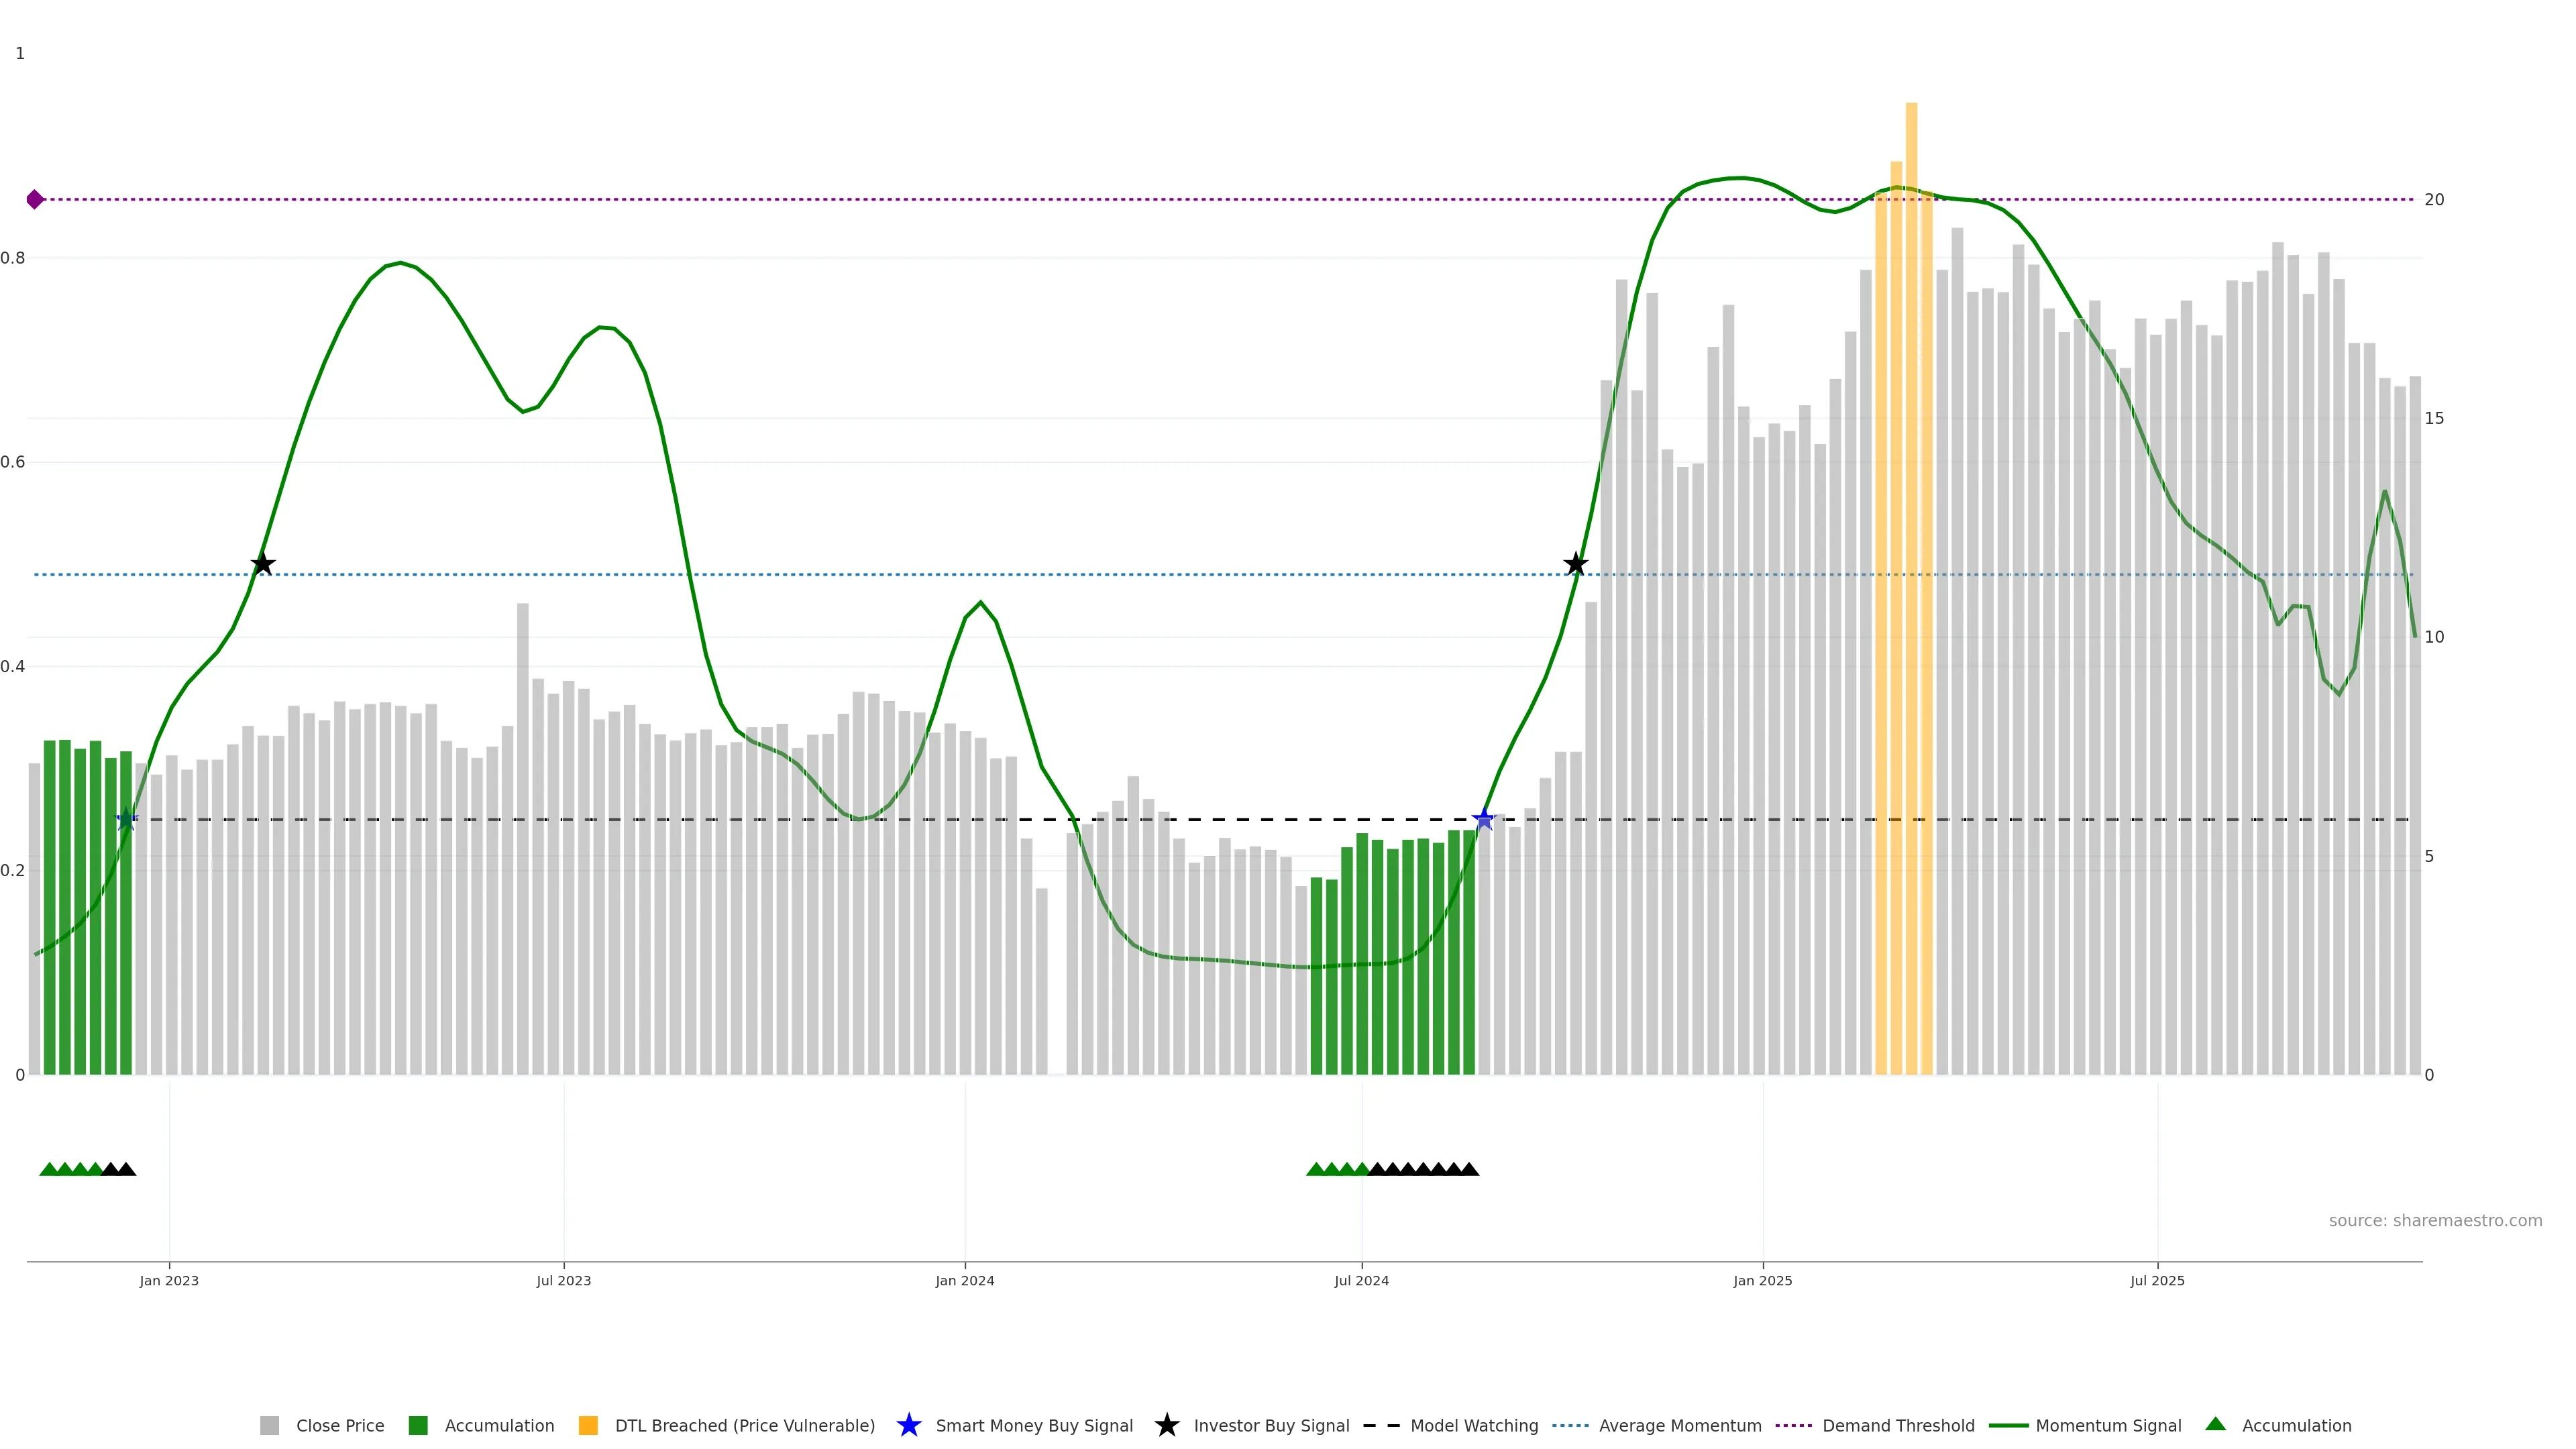
Task: Click the purple diamond Demand Threshold marker
Action: pos(35,200)
